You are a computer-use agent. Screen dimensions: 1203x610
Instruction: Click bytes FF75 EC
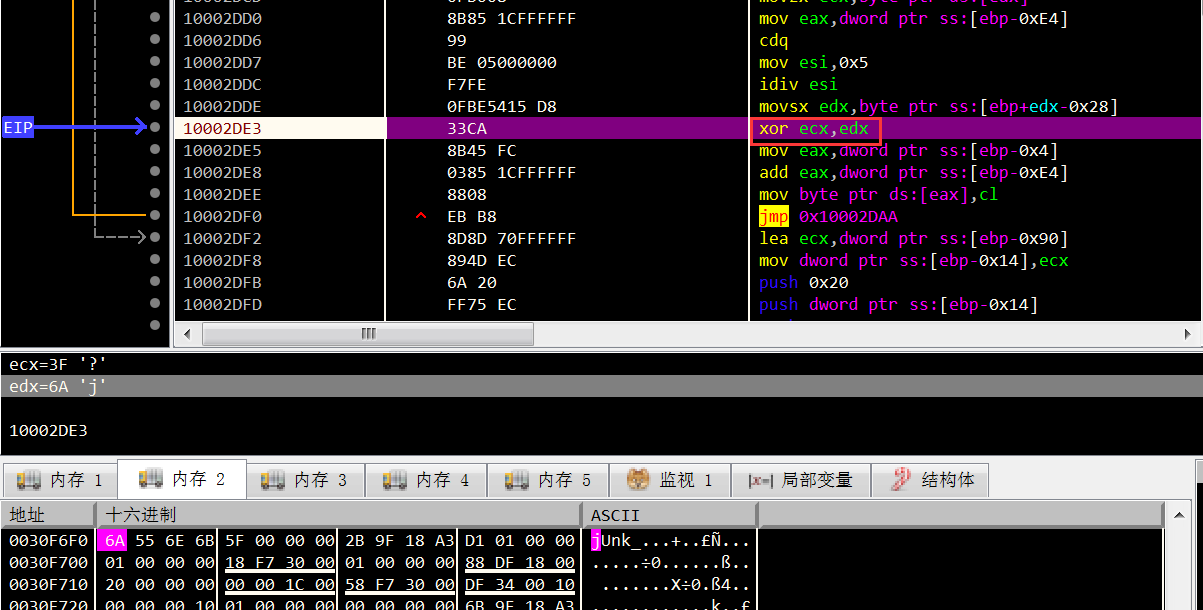482,304
